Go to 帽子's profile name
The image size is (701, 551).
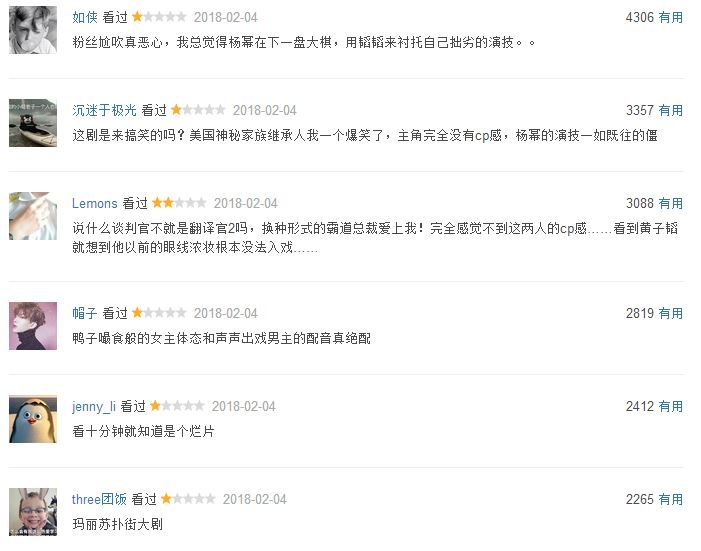click(85, 313)
